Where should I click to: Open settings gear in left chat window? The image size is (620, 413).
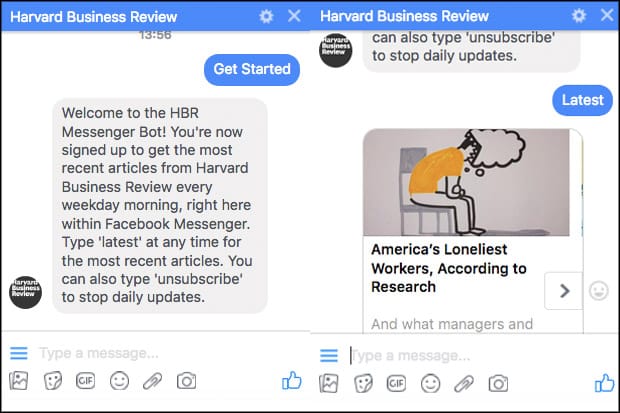266,16
